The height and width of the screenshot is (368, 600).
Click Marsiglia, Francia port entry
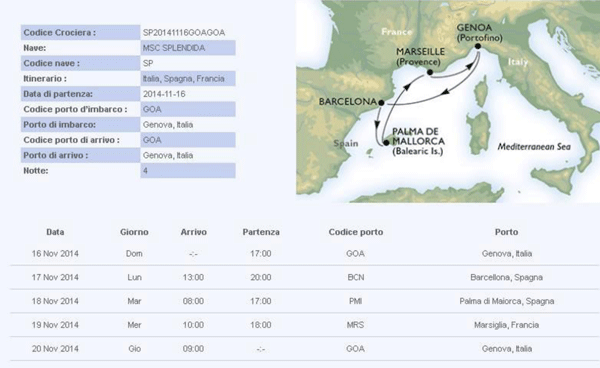507,325
